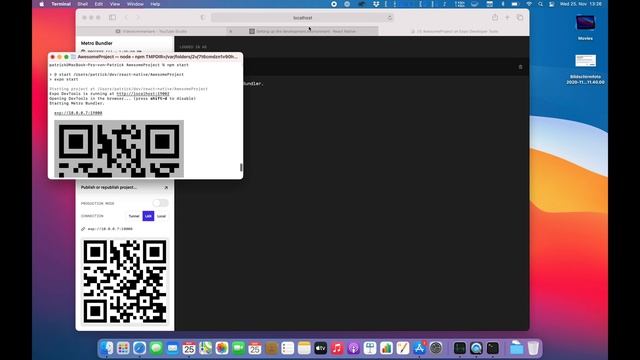Screen dimensions: 640x360
Task: Open App Store from the Dock
Action: (419, 348)
